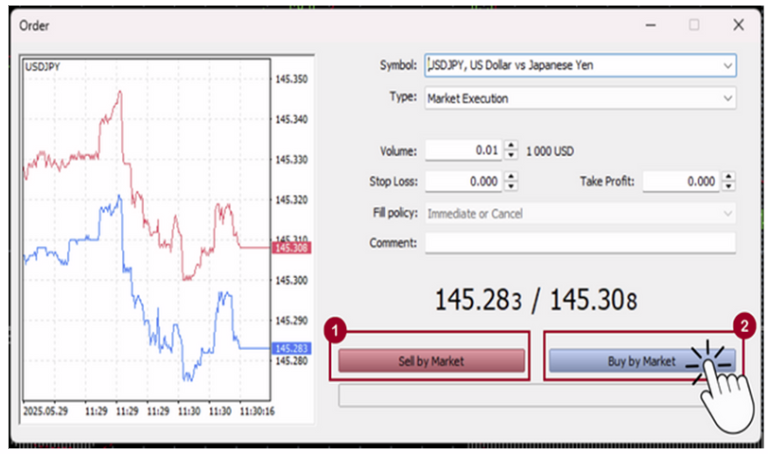Click the Volume input field
The width and height of the screenshot is (768, 454).
(463, 151)
